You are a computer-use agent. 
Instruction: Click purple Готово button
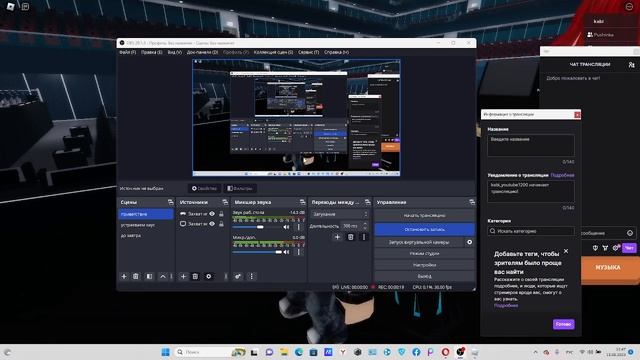coord(564,324)
